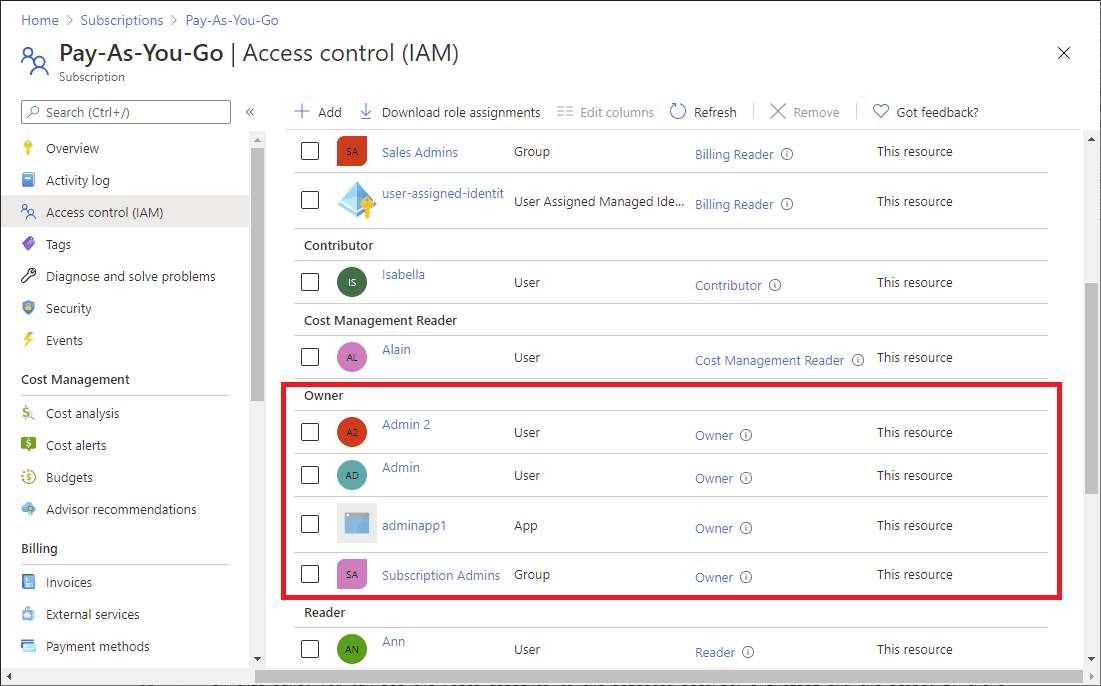Select the Sales Admins checkbox
1101x686 pixels.
tap(310, 151)
